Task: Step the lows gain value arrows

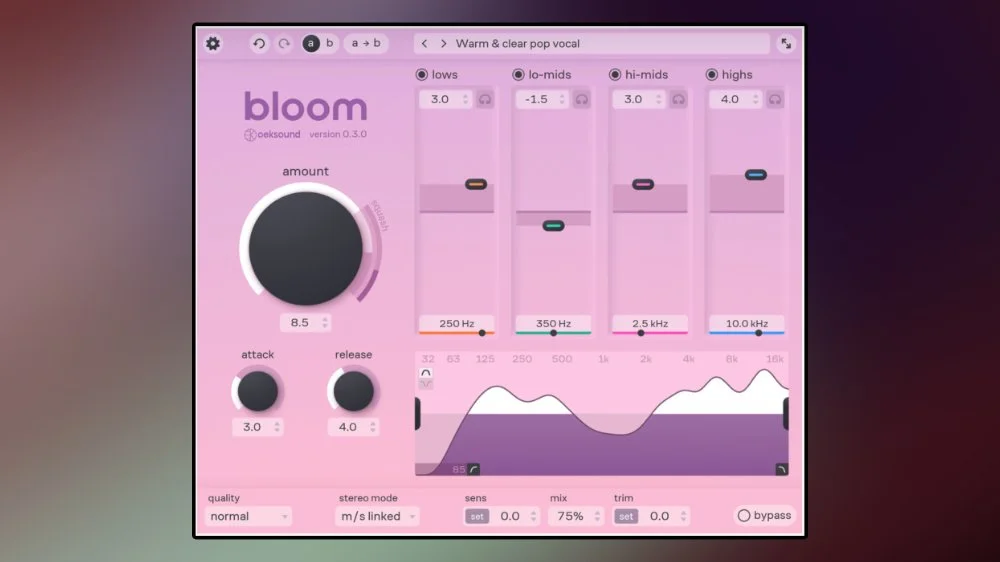Action: 466,100
